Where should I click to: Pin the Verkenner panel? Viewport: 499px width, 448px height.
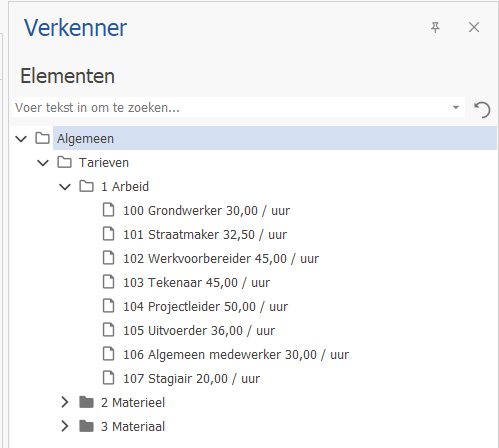click(435, 27)
